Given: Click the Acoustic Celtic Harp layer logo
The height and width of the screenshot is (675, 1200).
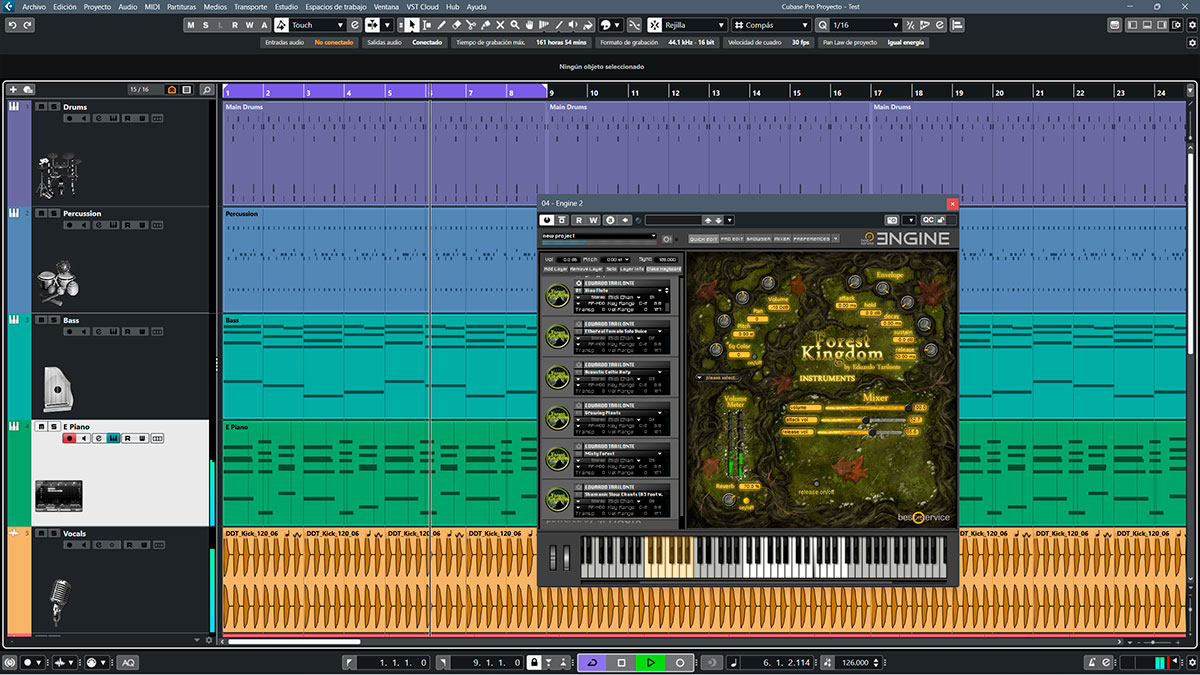Looking at the screenshot, I should [558, 376].
